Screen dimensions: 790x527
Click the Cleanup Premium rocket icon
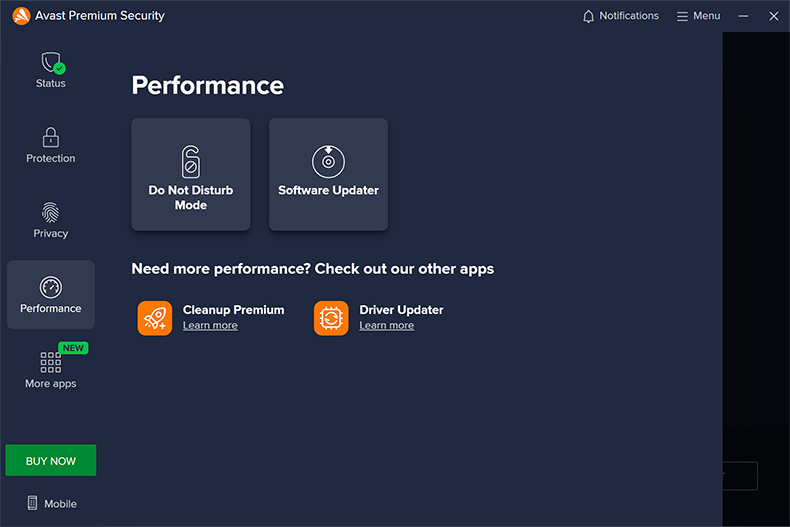[155, 318]
